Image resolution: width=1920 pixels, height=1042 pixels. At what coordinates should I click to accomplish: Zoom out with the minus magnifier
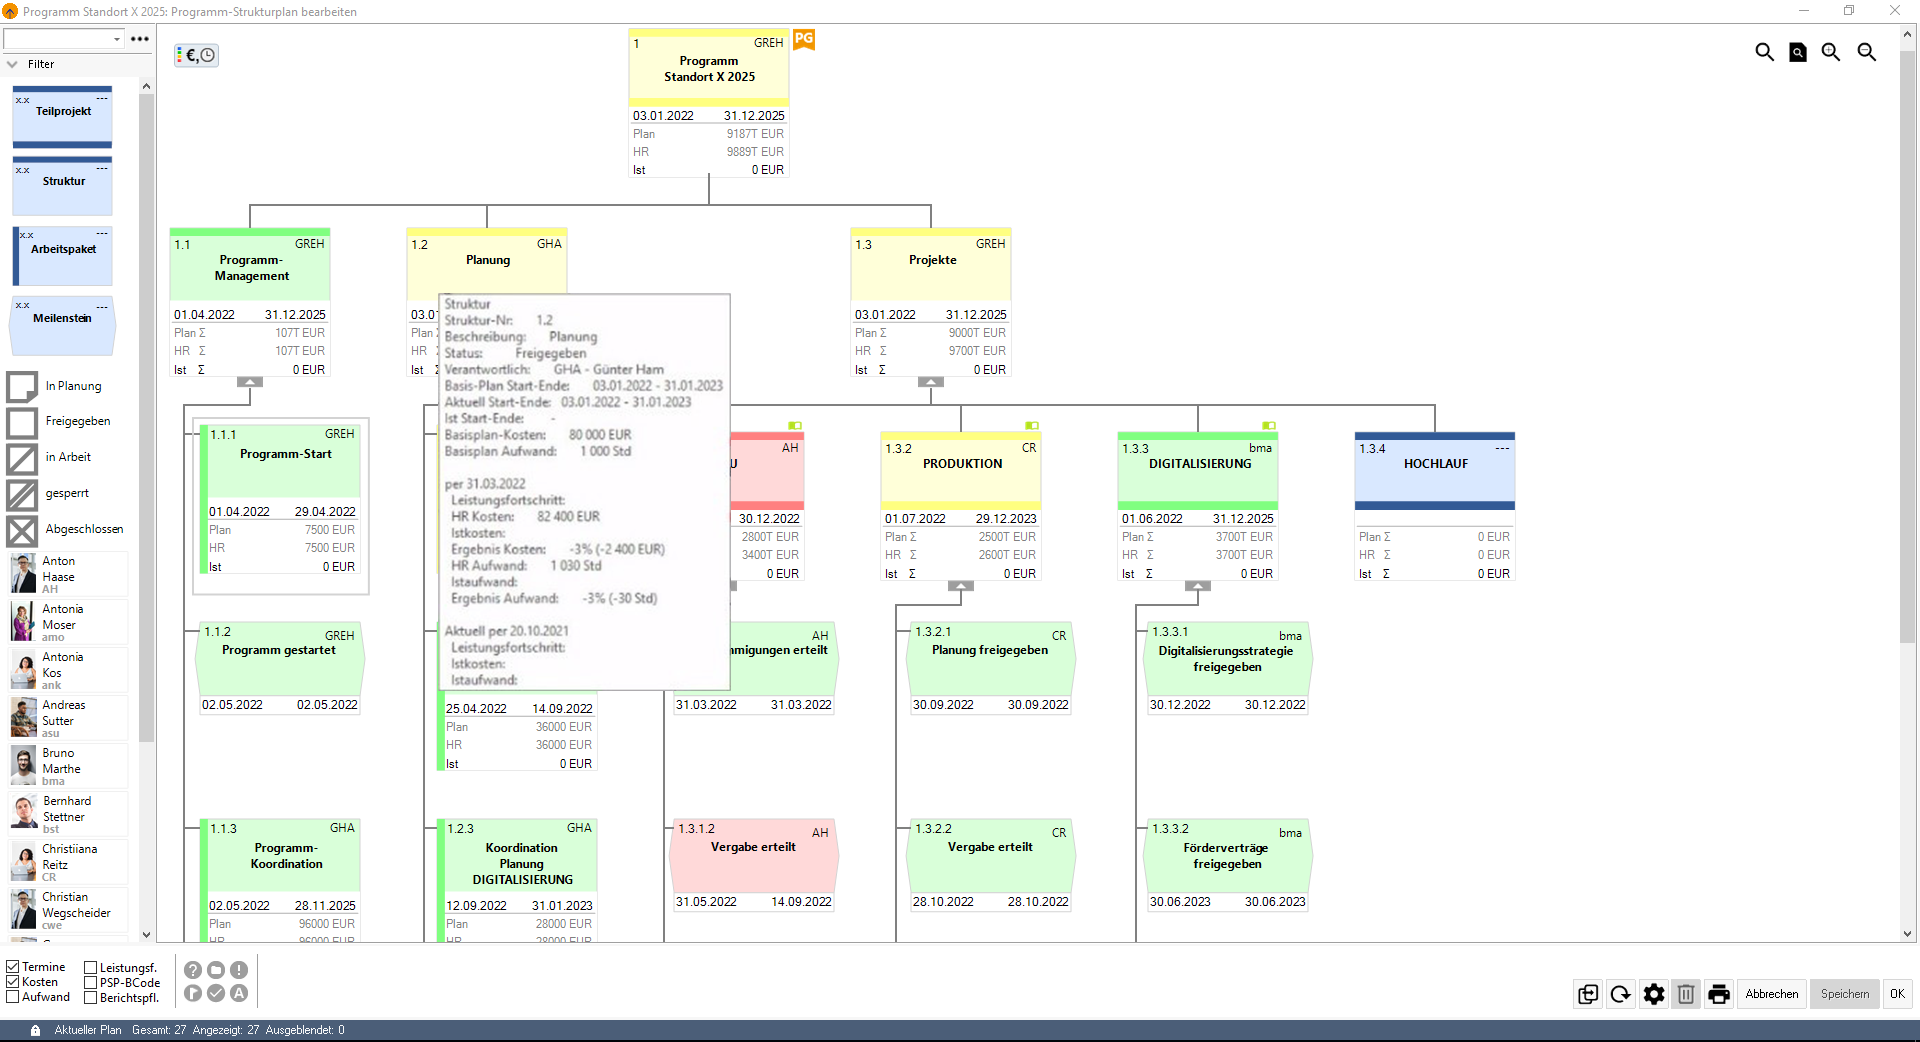[x=1867, y=52]
